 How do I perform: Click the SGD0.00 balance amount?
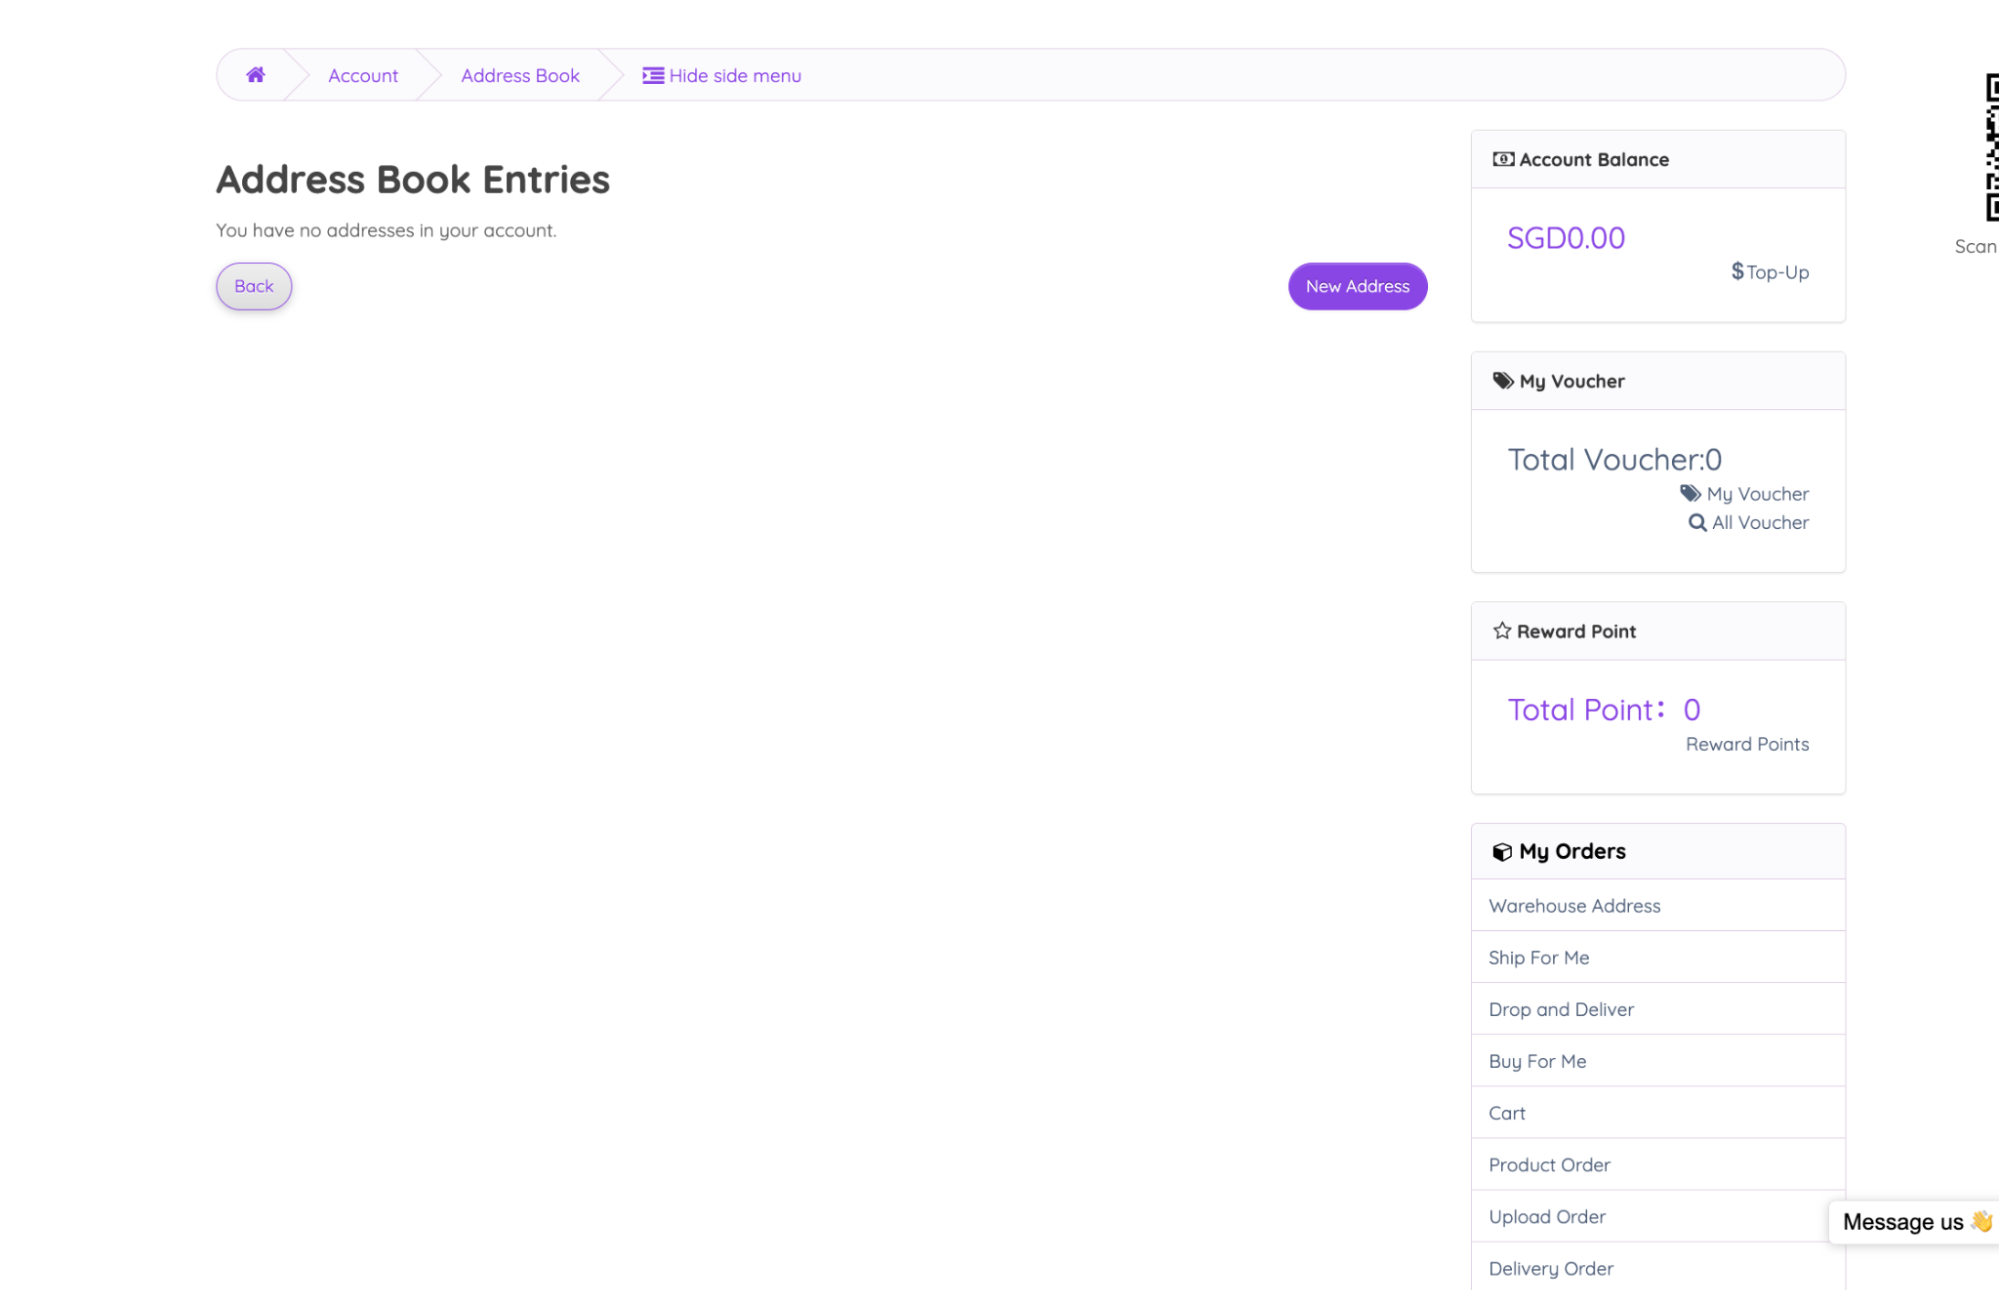[x=1566, y=238]
